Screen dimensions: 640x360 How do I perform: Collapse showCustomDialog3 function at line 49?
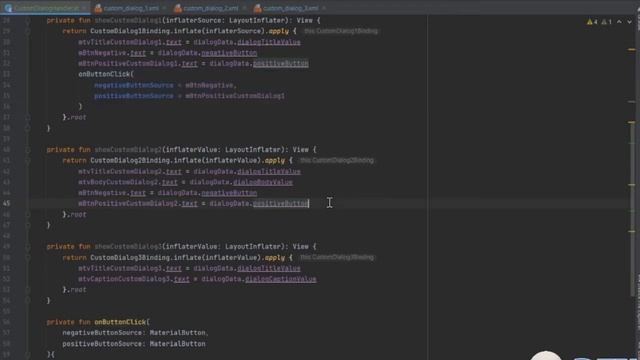click(28, 247)
